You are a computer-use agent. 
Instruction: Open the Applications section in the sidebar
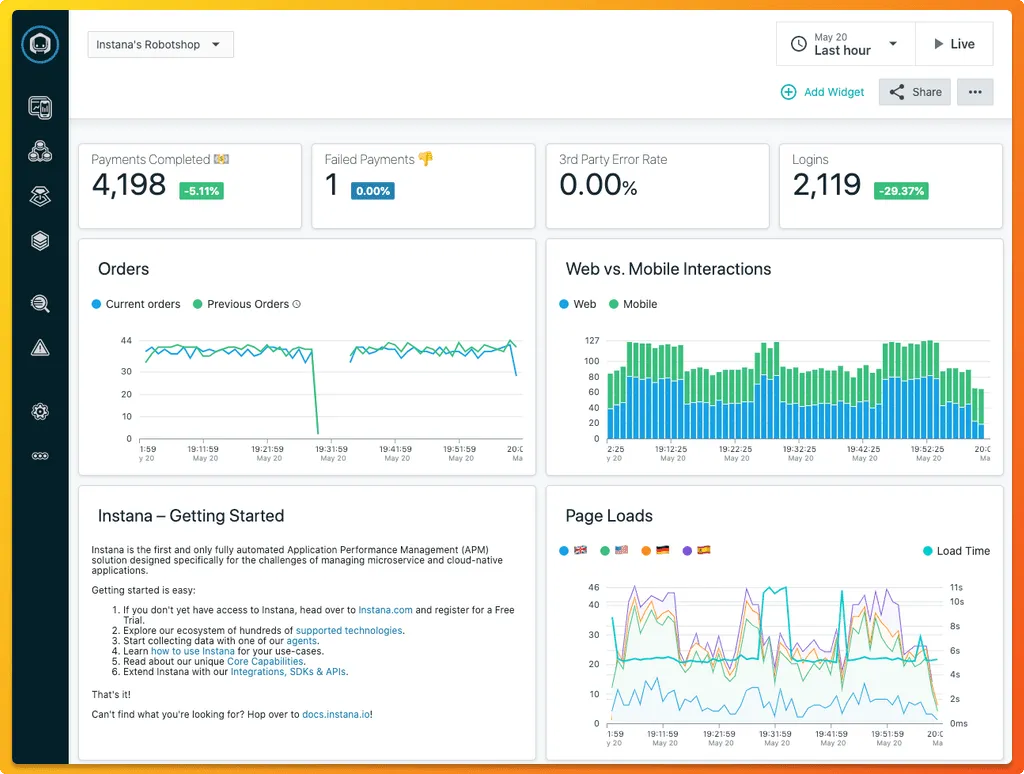(40, 149)
